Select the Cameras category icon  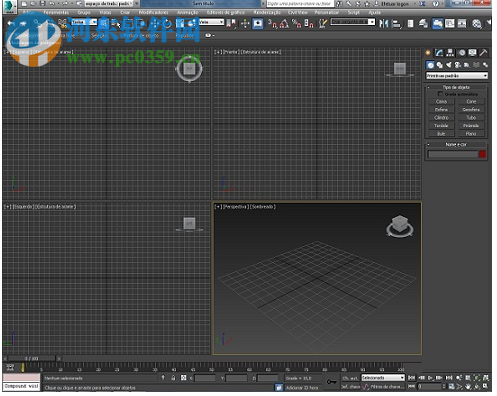458,65
